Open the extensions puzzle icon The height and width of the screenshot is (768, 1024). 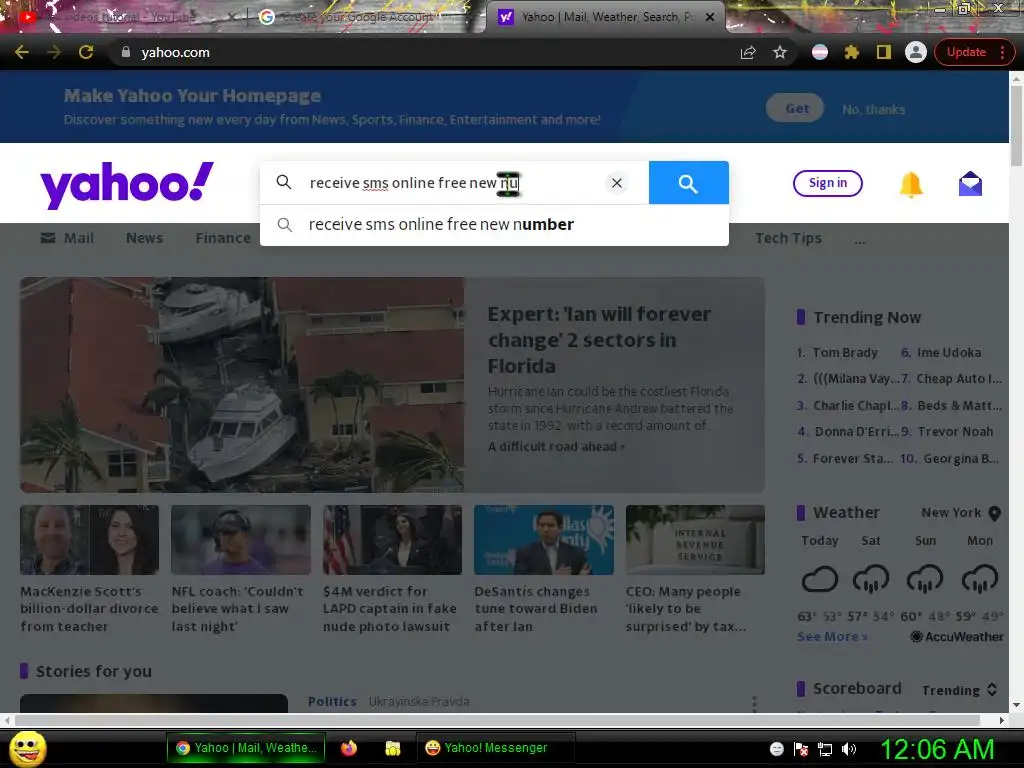pyautogui.click(x=852, y=52)
